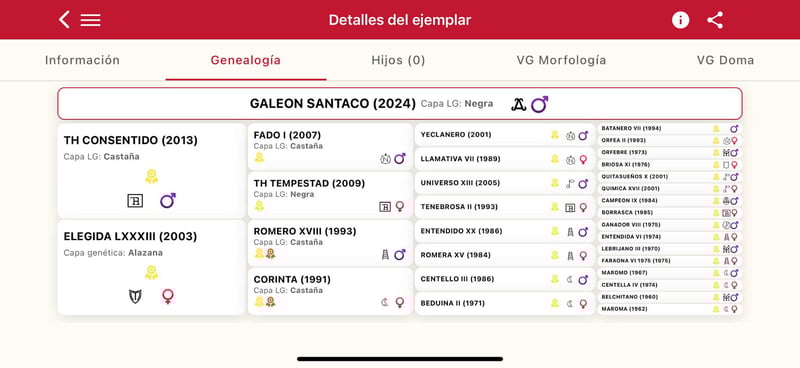Go back with the left arrow icon
800x368 pixels.
(64, 20)
